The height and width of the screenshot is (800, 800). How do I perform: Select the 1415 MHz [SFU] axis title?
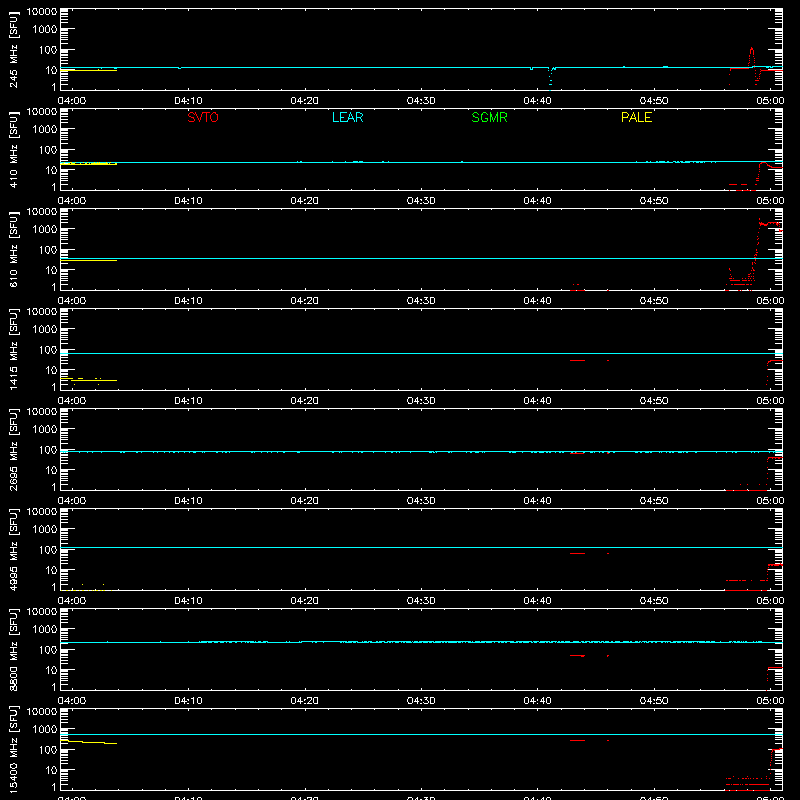13,349
